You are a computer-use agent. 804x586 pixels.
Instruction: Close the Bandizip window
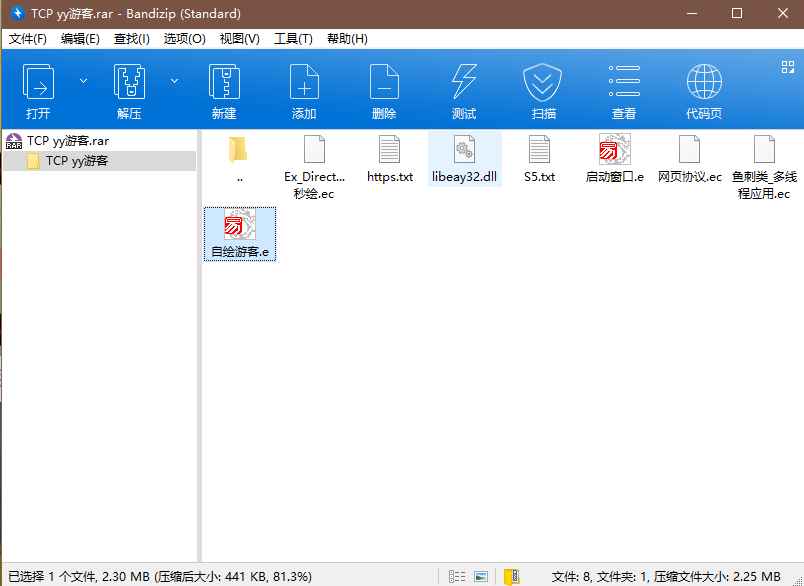[x=783, y=14]
